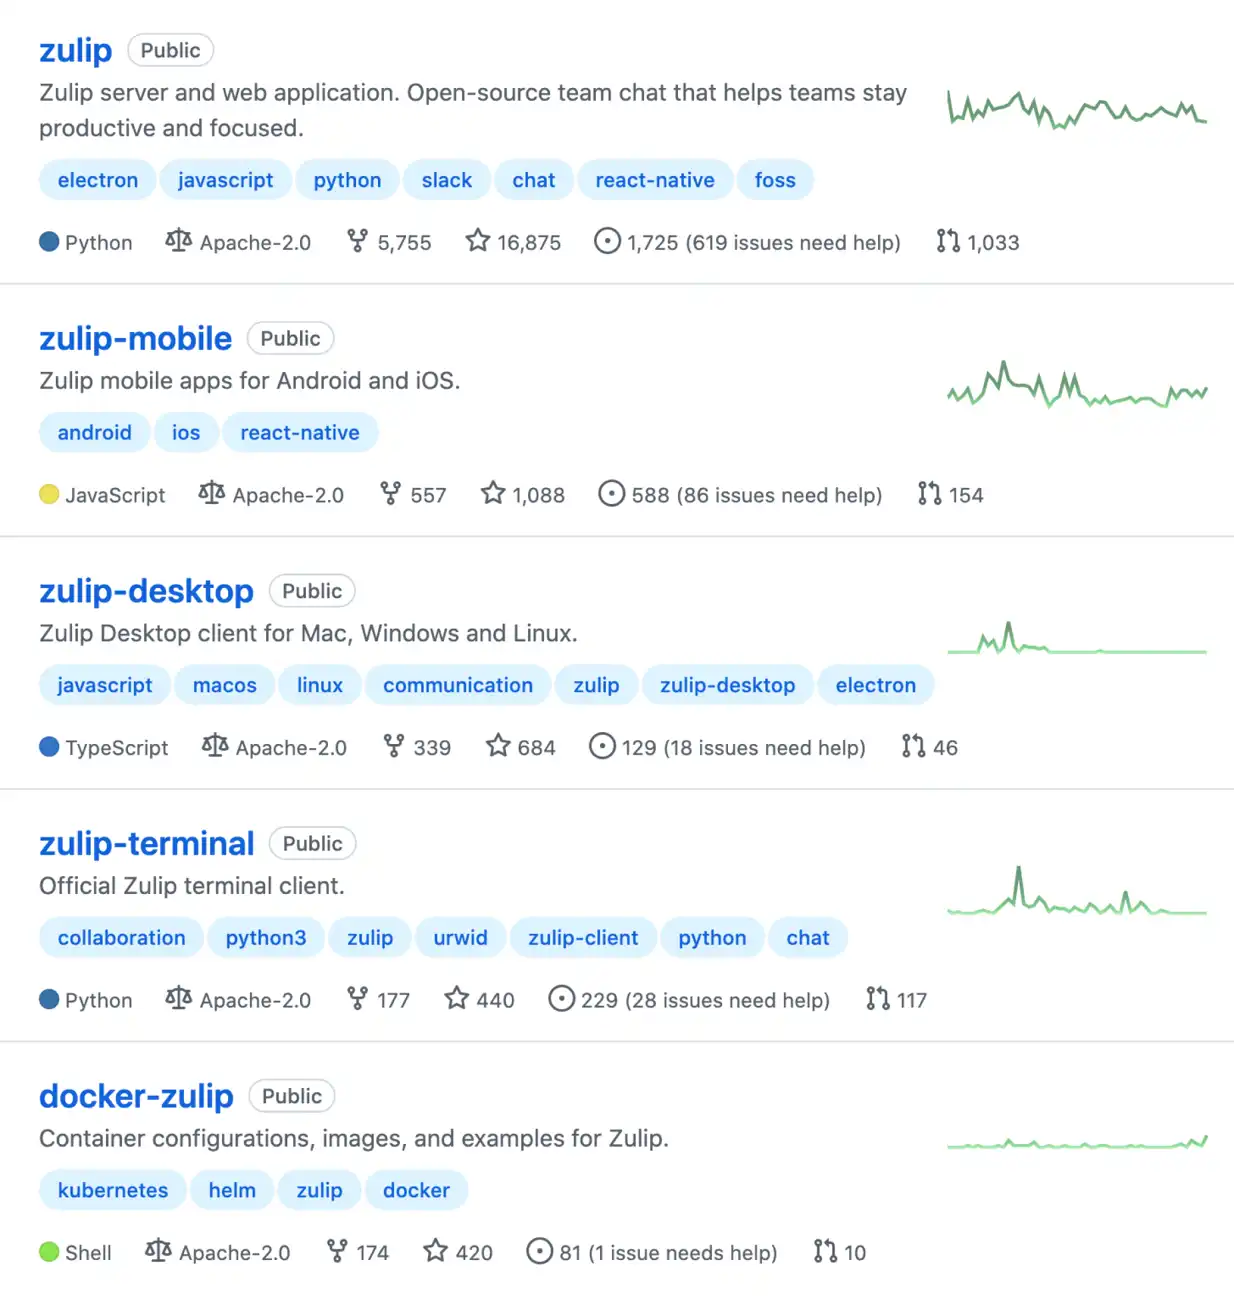Click the zulip activity sparkline graph
Viewport: 1234px width, 1306px height.
(x=1077, y=110)
